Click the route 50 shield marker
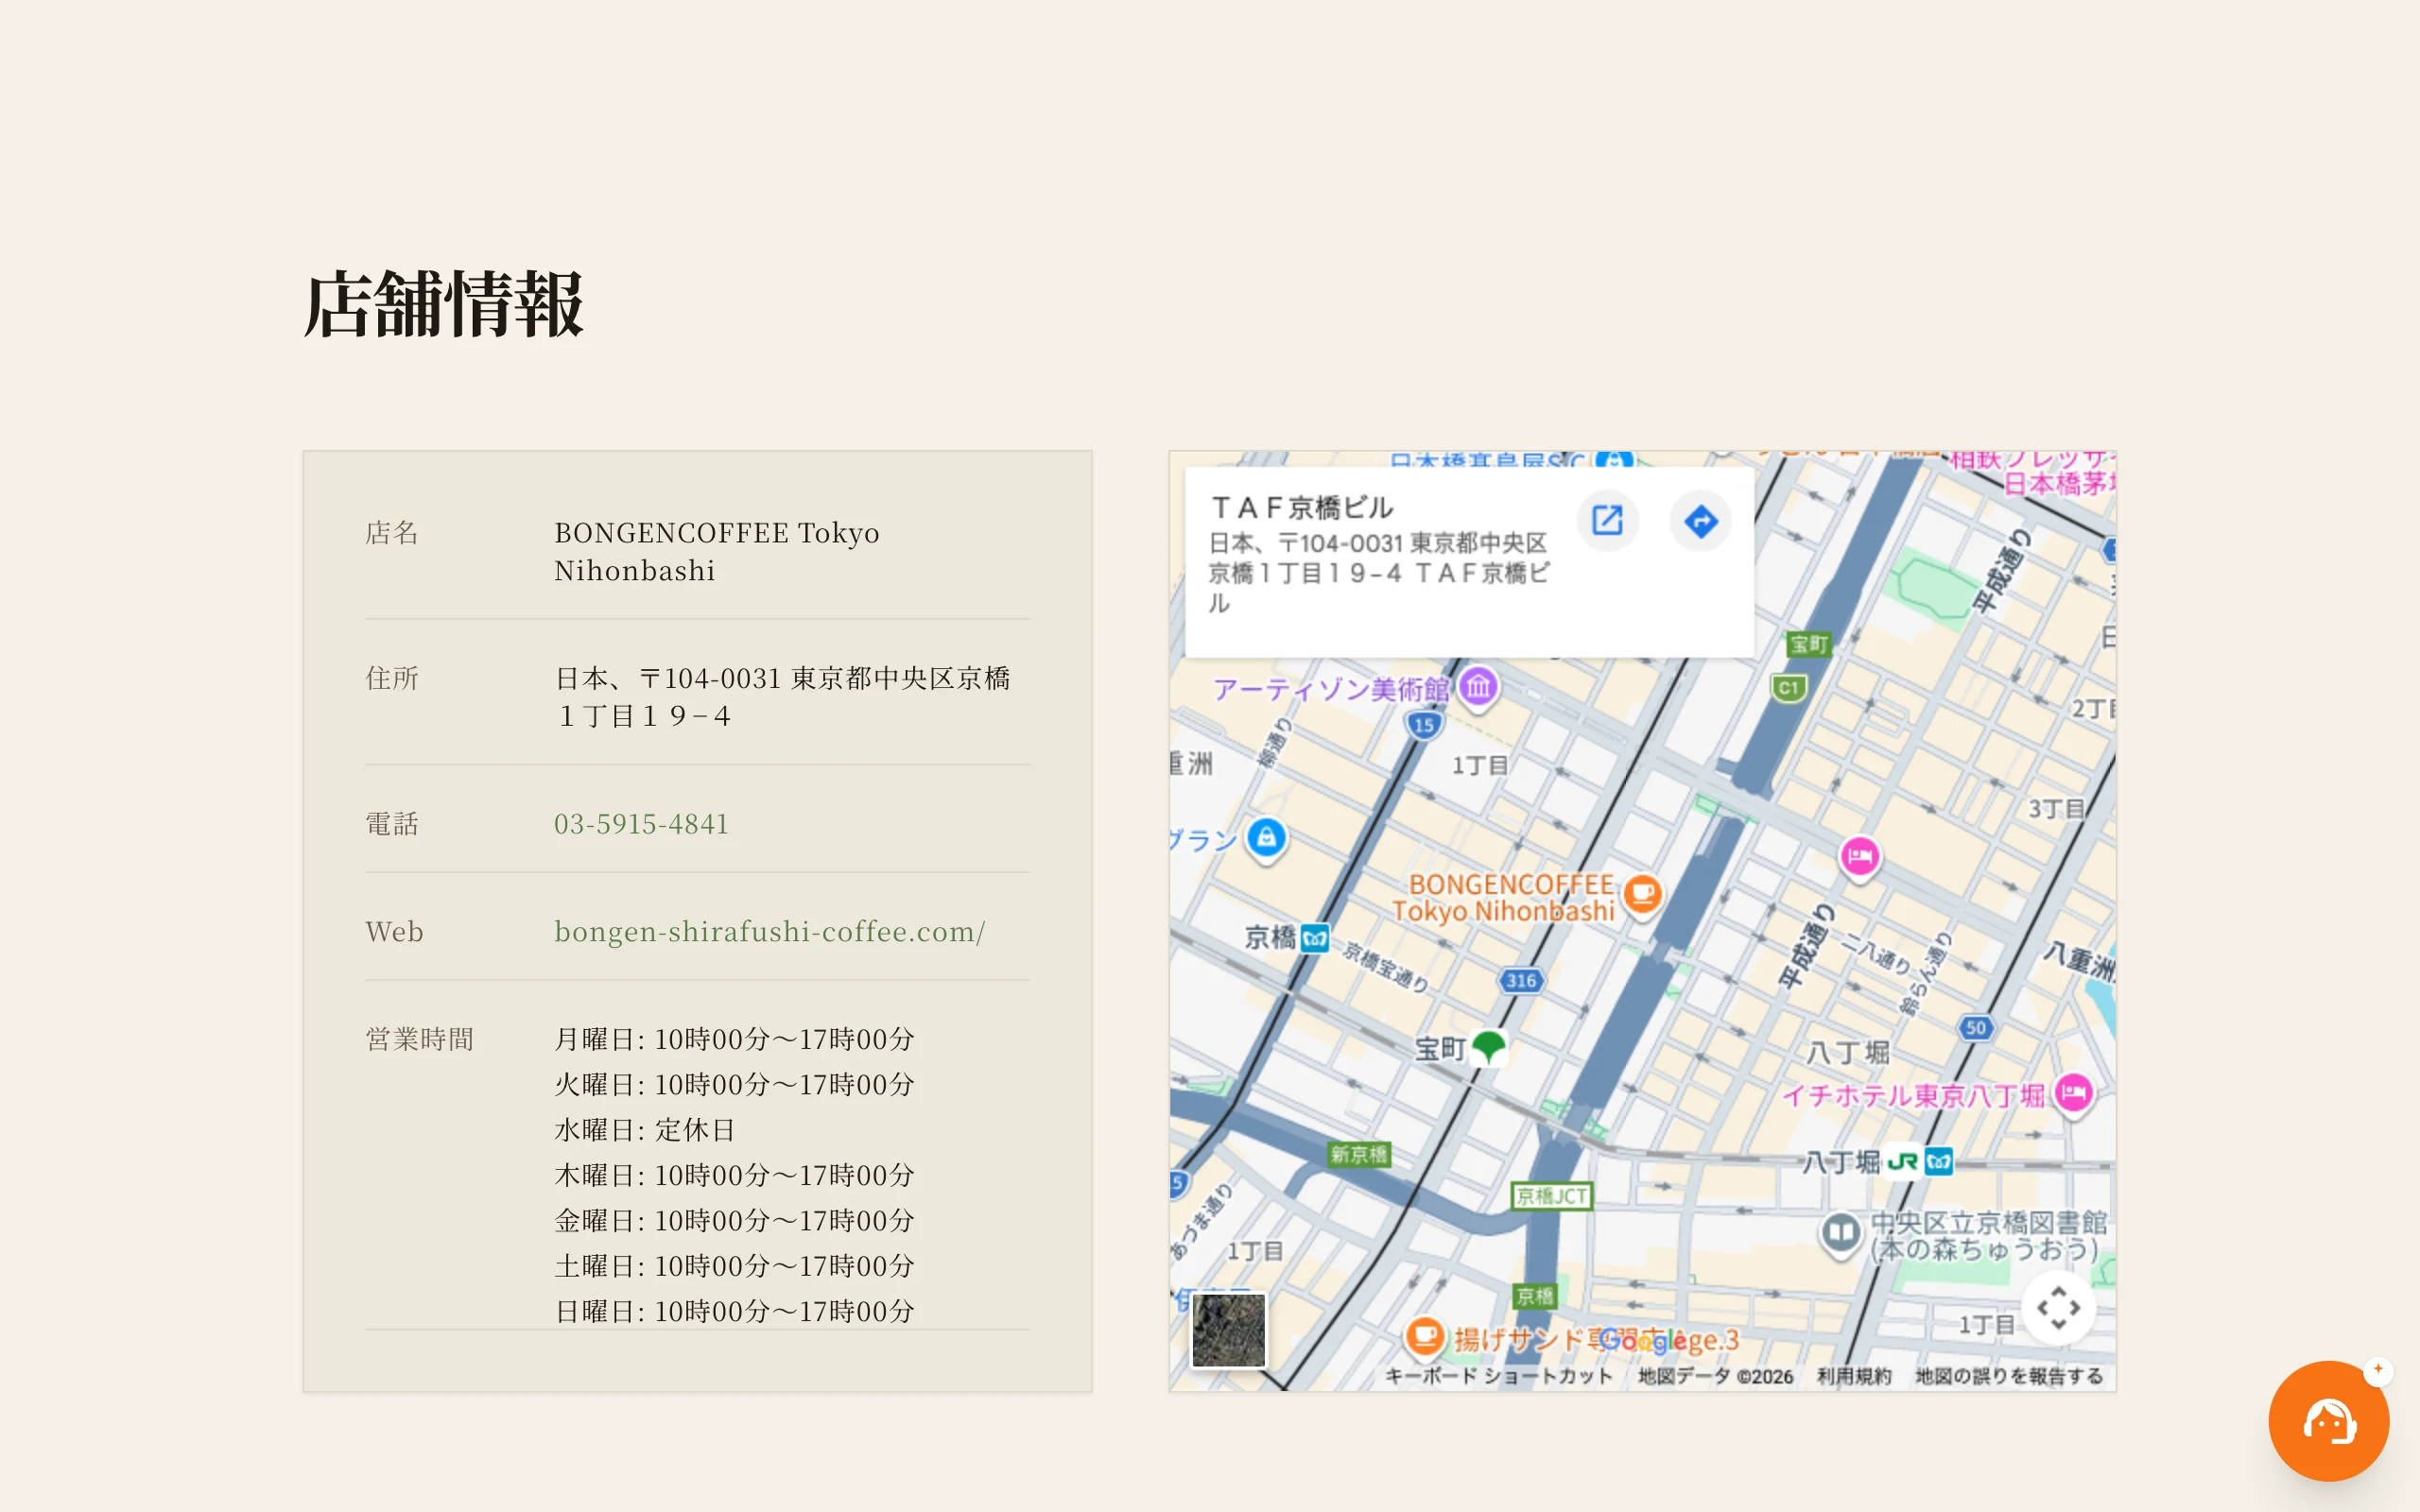The image size is (2420, 1512). 1975,1028
